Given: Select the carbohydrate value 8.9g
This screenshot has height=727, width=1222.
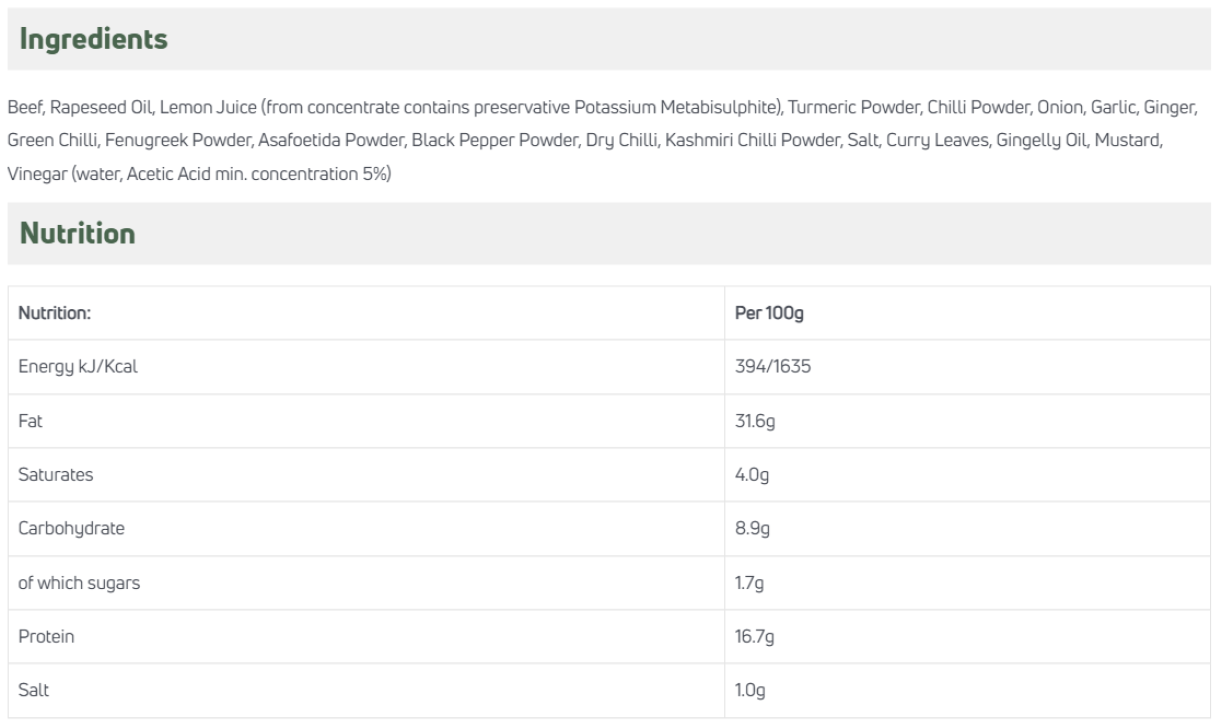Looking at the screenshot, I should pos(751,529).
